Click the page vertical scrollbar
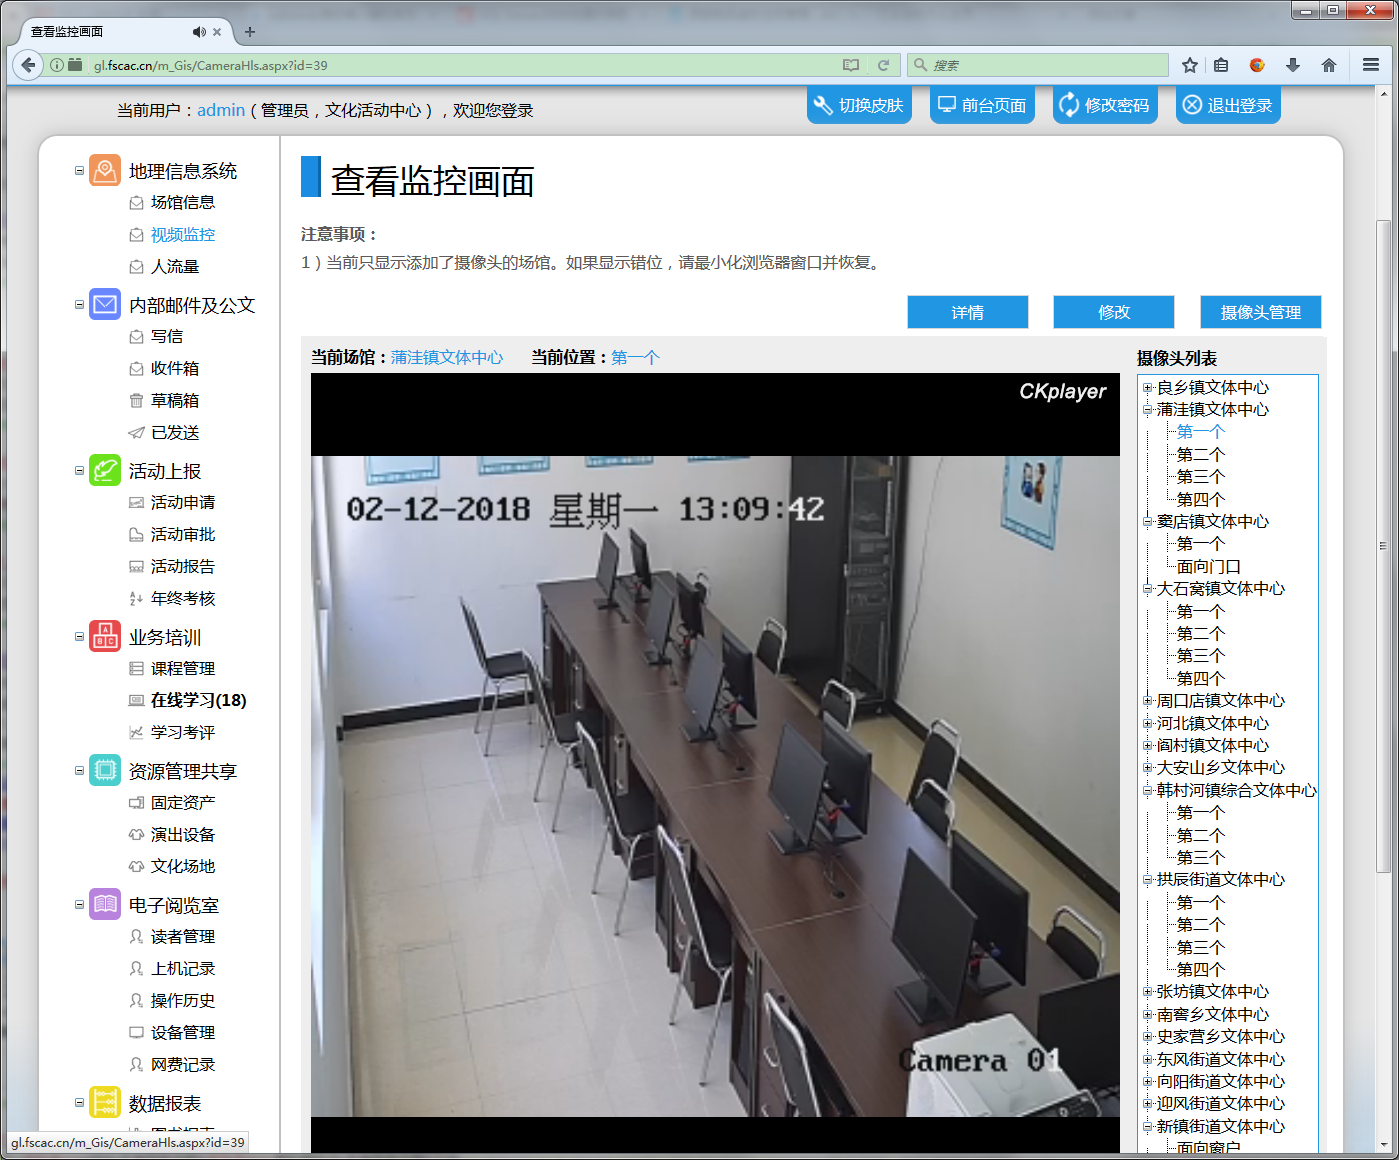 coord(1383,547)
